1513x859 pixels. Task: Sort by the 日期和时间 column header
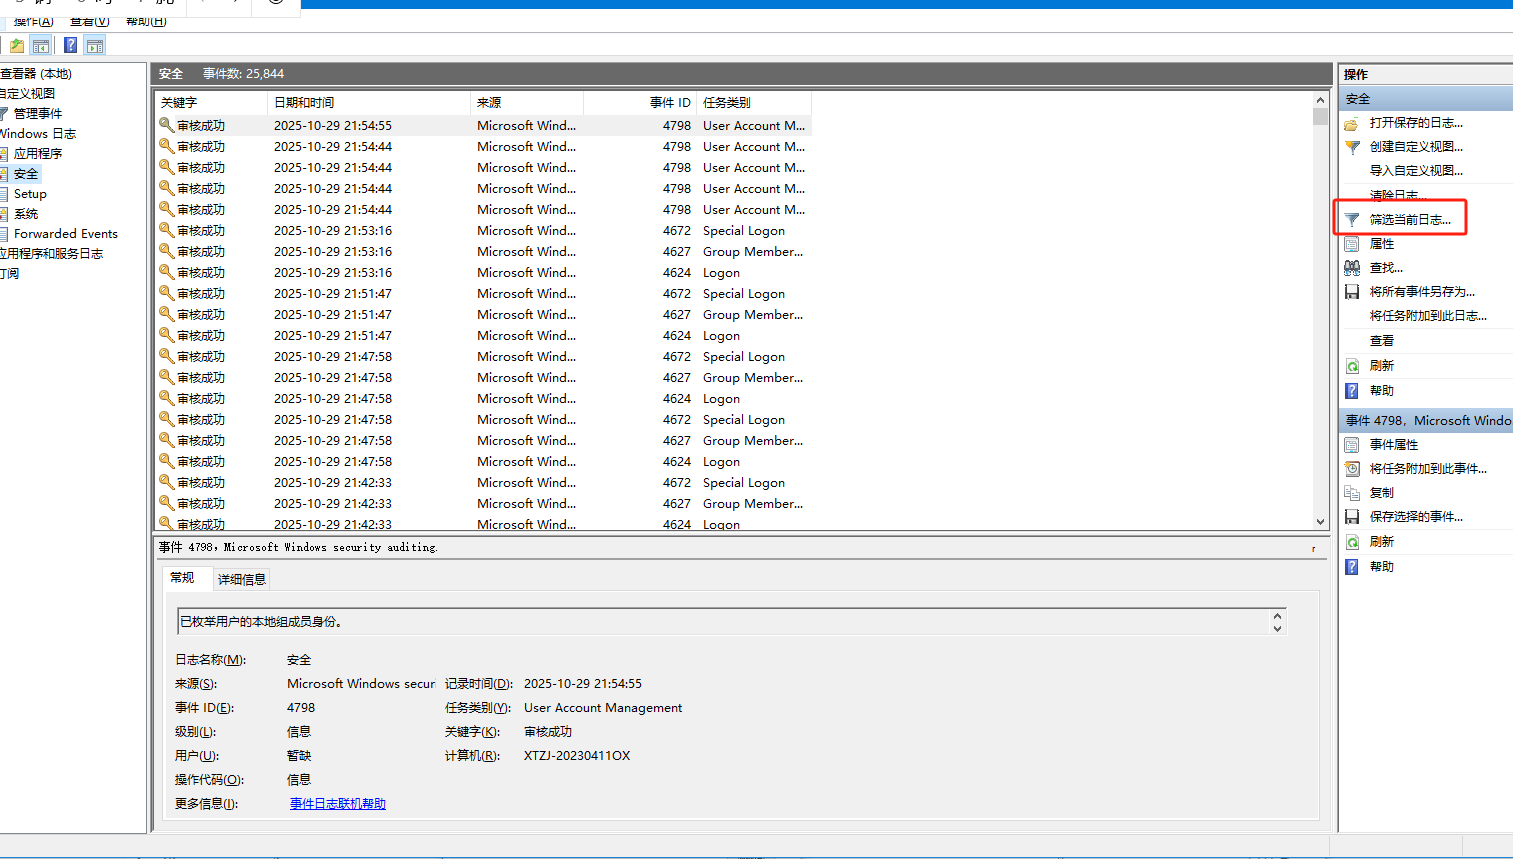coord(304,103)
